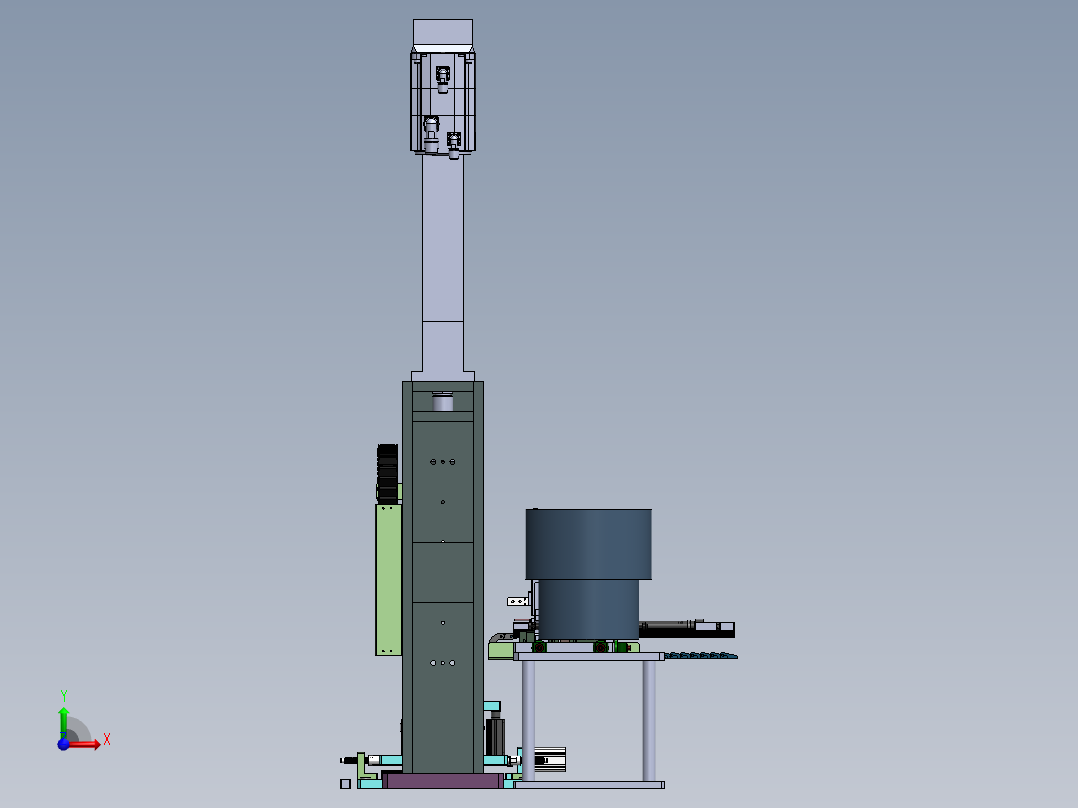This screenshot has width=1078, height=808.
Task: Click the red X axis arrow of the triad
Action: point(84,744)
